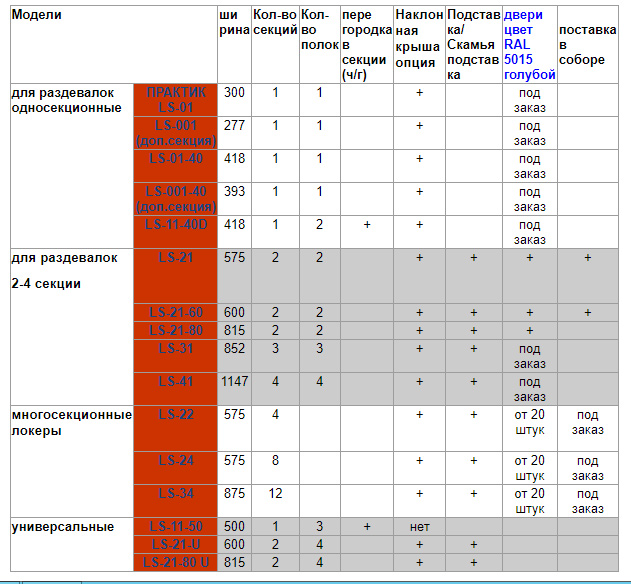Select the LS-001-40 (доп.секция) link
This screenshot has height=584, width=631.
(176, 198)
